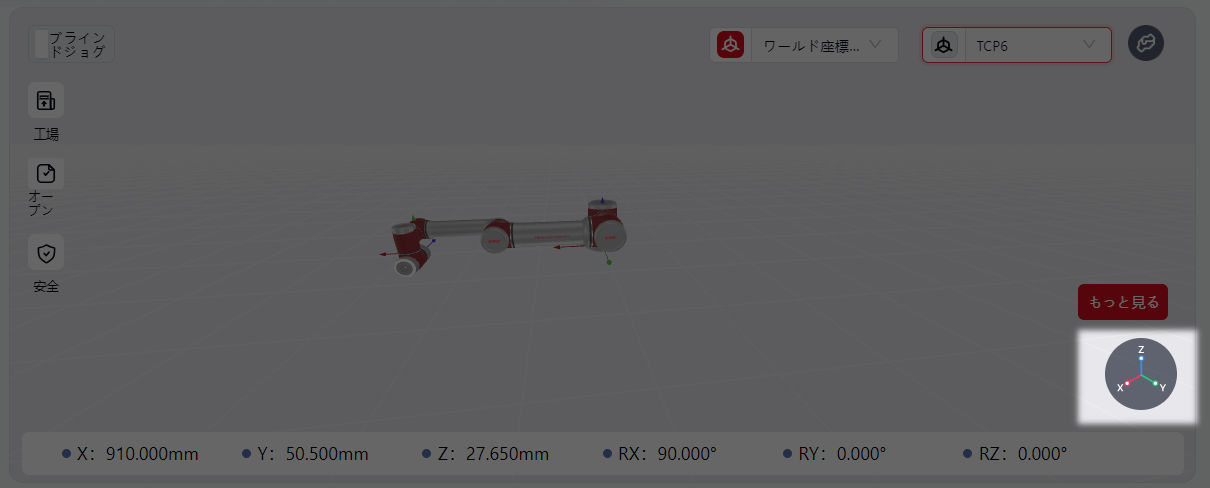
Task: Click the TCP tool icon beside TCP6
Action: 943,45
